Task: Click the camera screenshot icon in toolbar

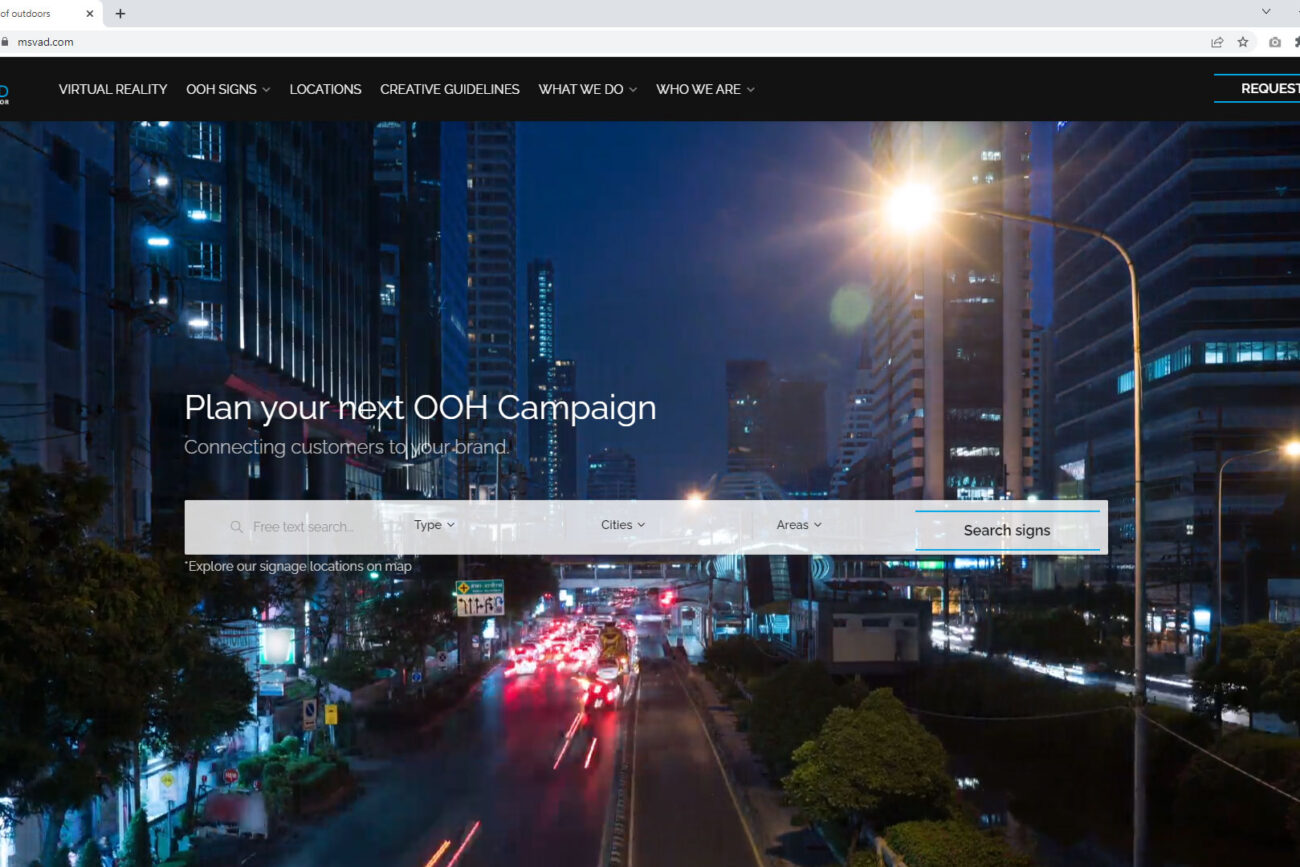Action: (1274, 42)
